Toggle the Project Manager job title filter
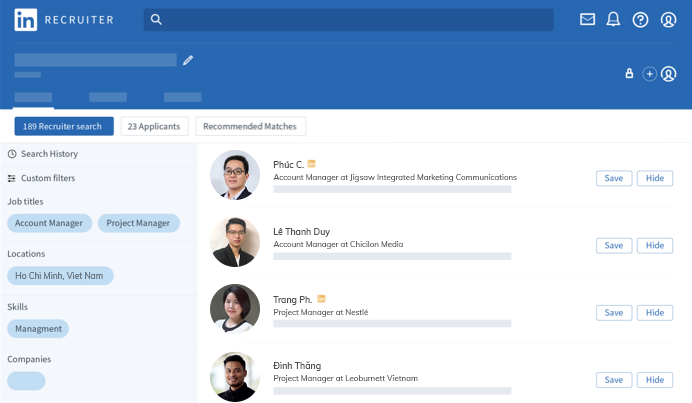The height and width of the screenshot is (403, 692). coord(139,223)
